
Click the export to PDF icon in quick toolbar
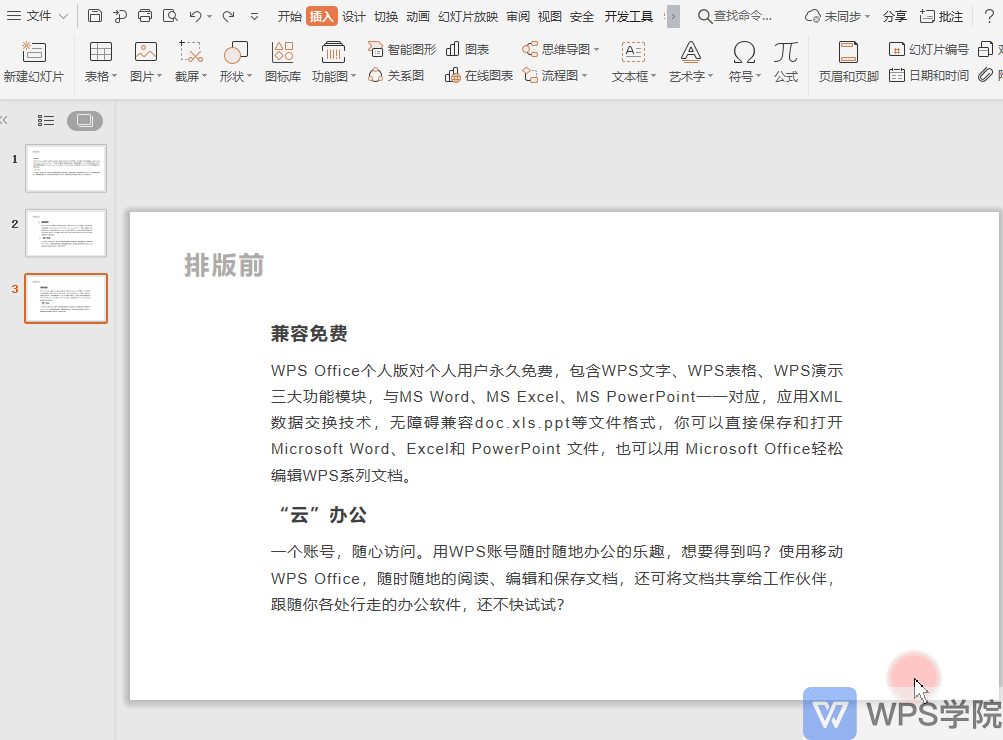(120, 16)
